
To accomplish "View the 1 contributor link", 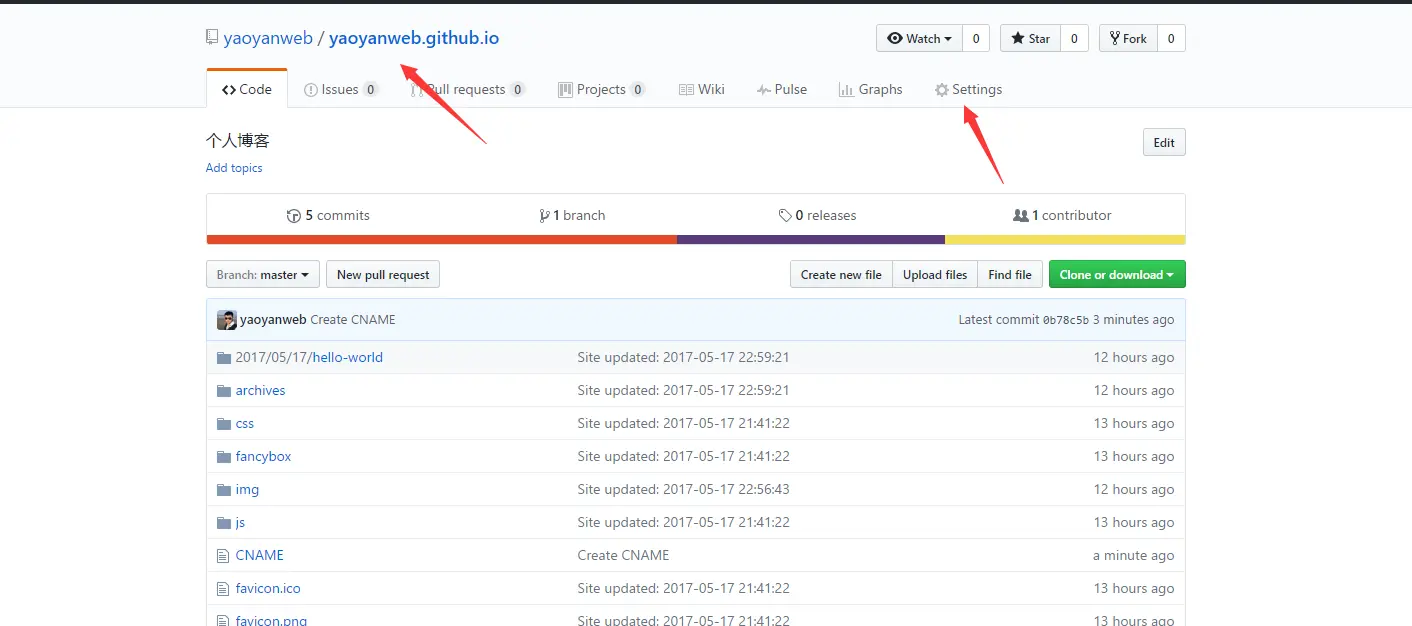I will coord(1062,215).
